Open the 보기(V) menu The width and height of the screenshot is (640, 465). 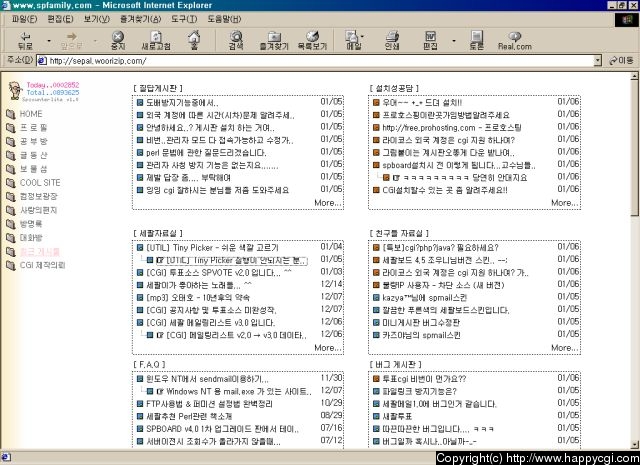96,19
